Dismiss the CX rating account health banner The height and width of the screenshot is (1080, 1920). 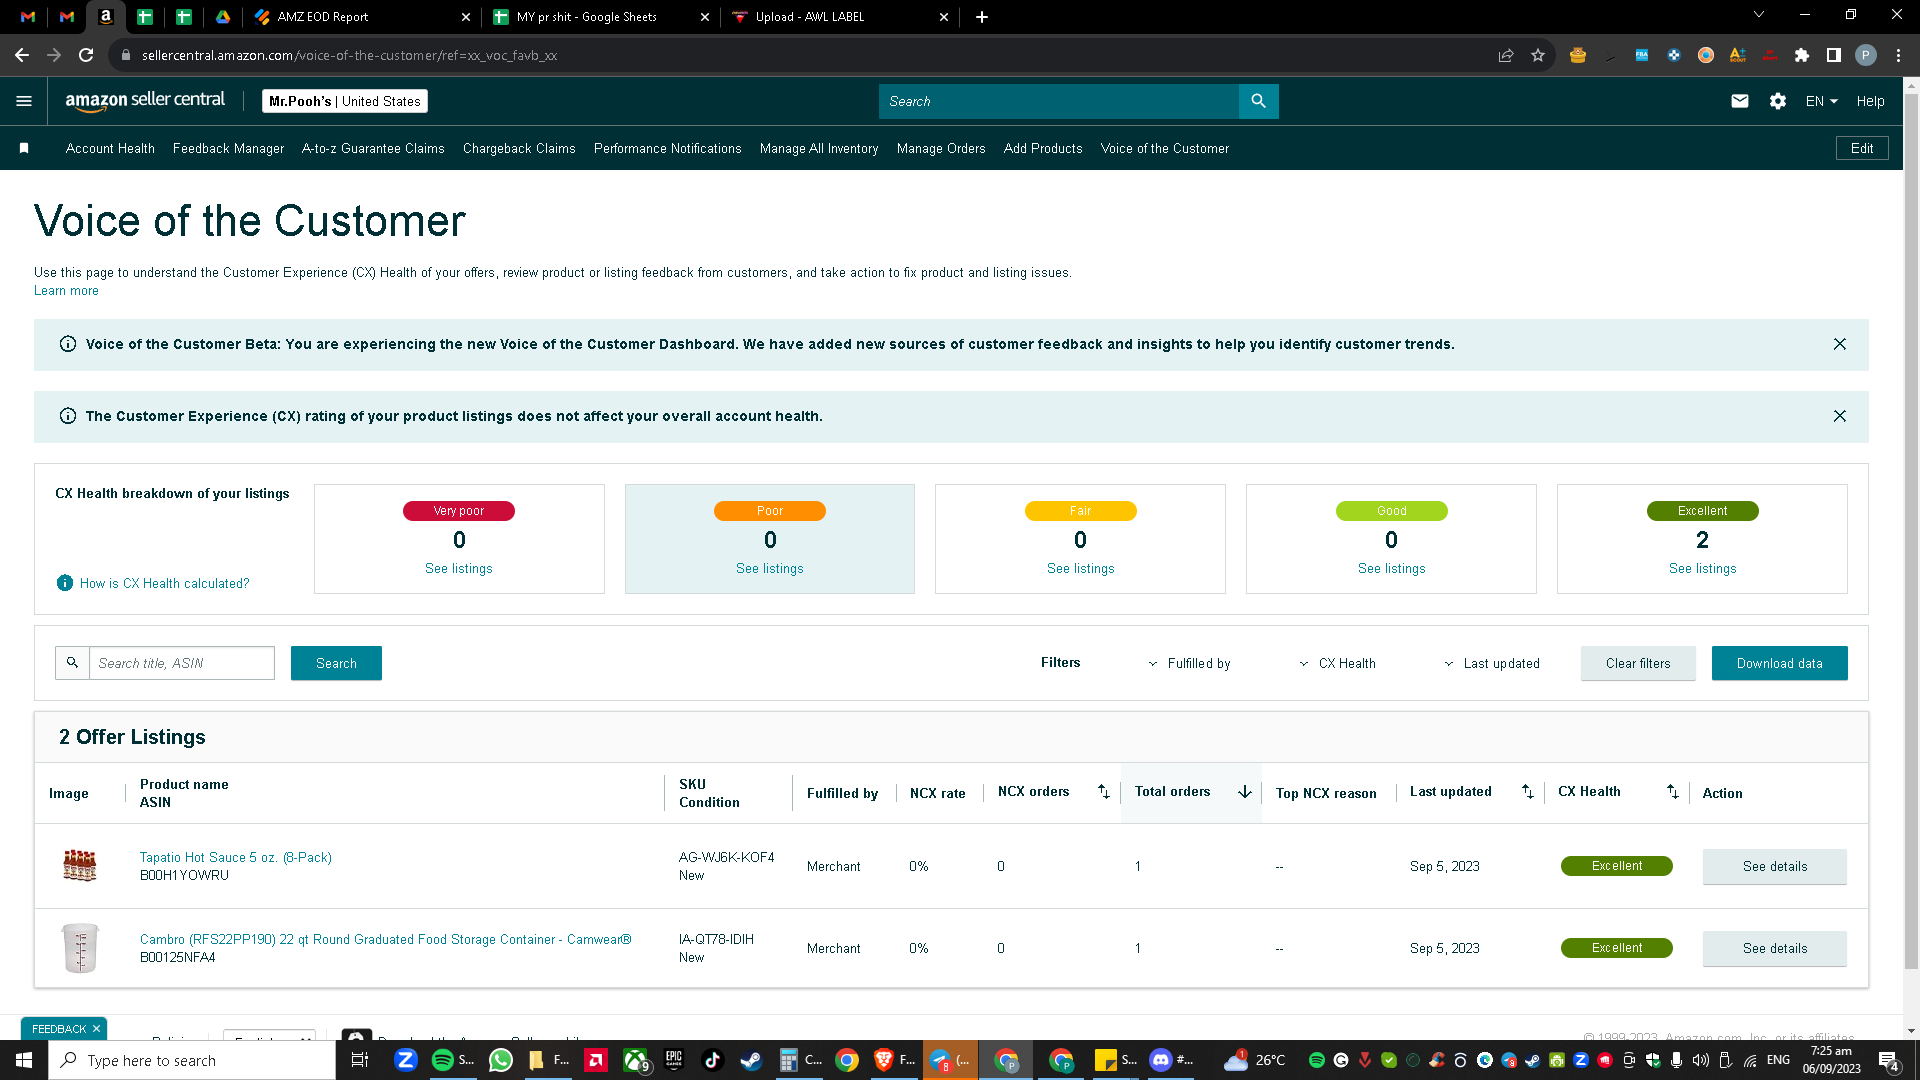(x=1840, y=416)
